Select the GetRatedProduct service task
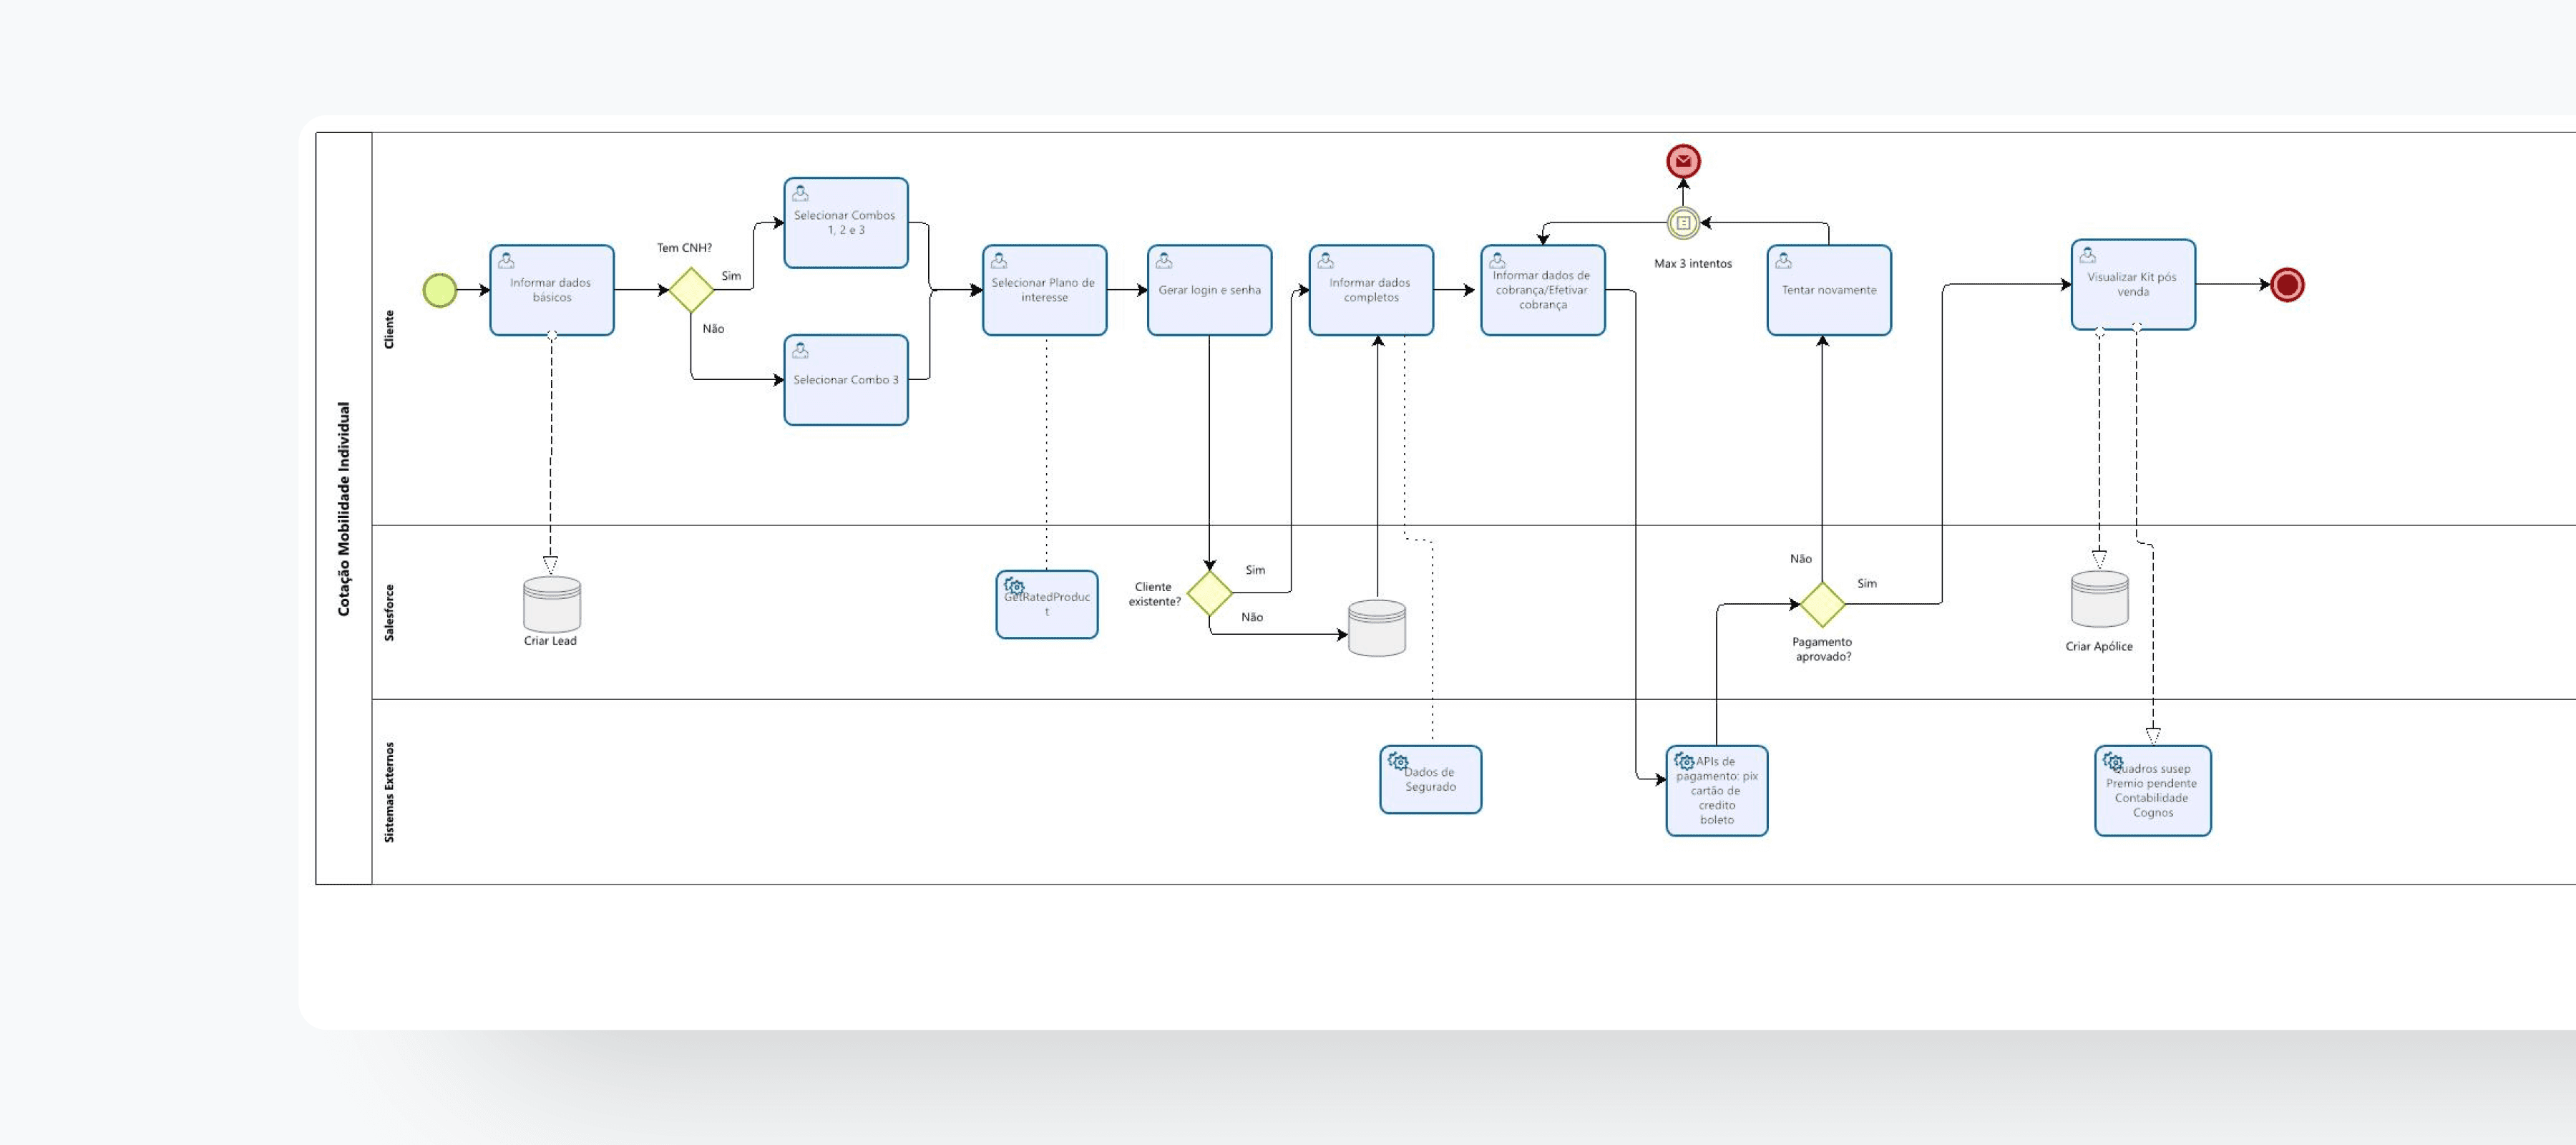 click(1047, 605)
